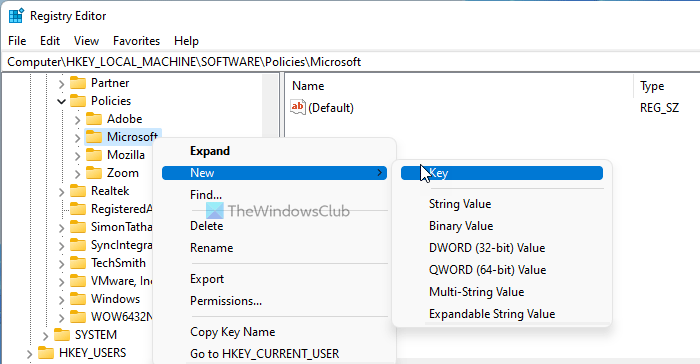Click the (Default) string value icon
The width and height of the screenshot is (700, 364).
point(297,107)
